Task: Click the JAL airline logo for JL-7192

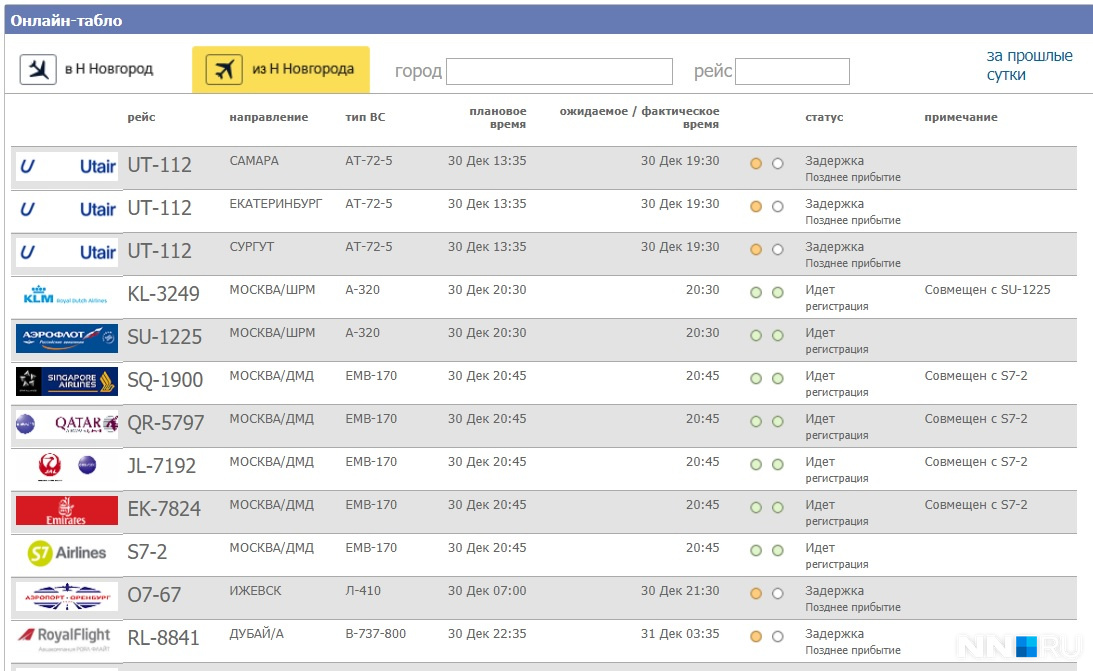Action: [67, 466]
